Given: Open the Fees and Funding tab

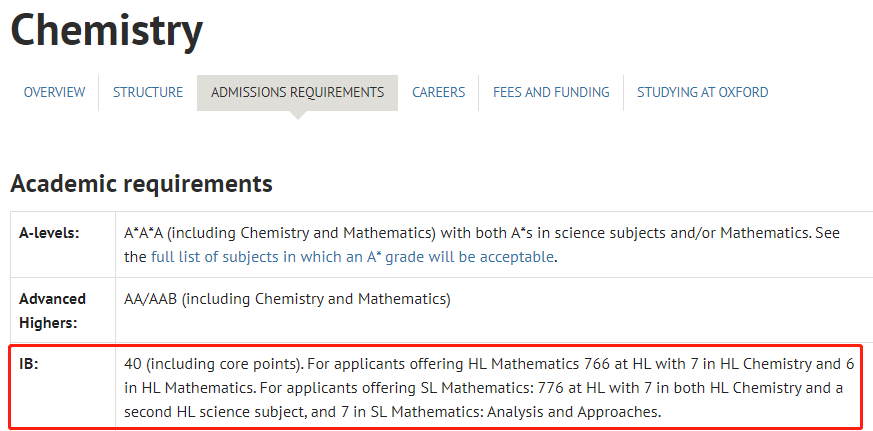Looking at the screenshot, I should [551, 92].
